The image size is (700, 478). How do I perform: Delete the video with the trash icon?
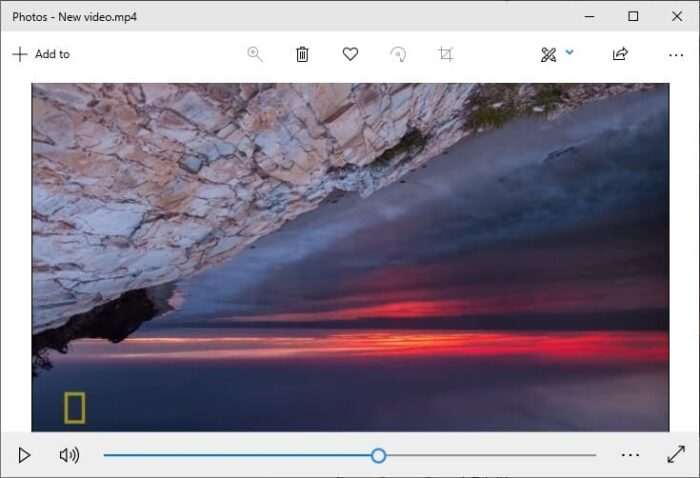point(302,54)
